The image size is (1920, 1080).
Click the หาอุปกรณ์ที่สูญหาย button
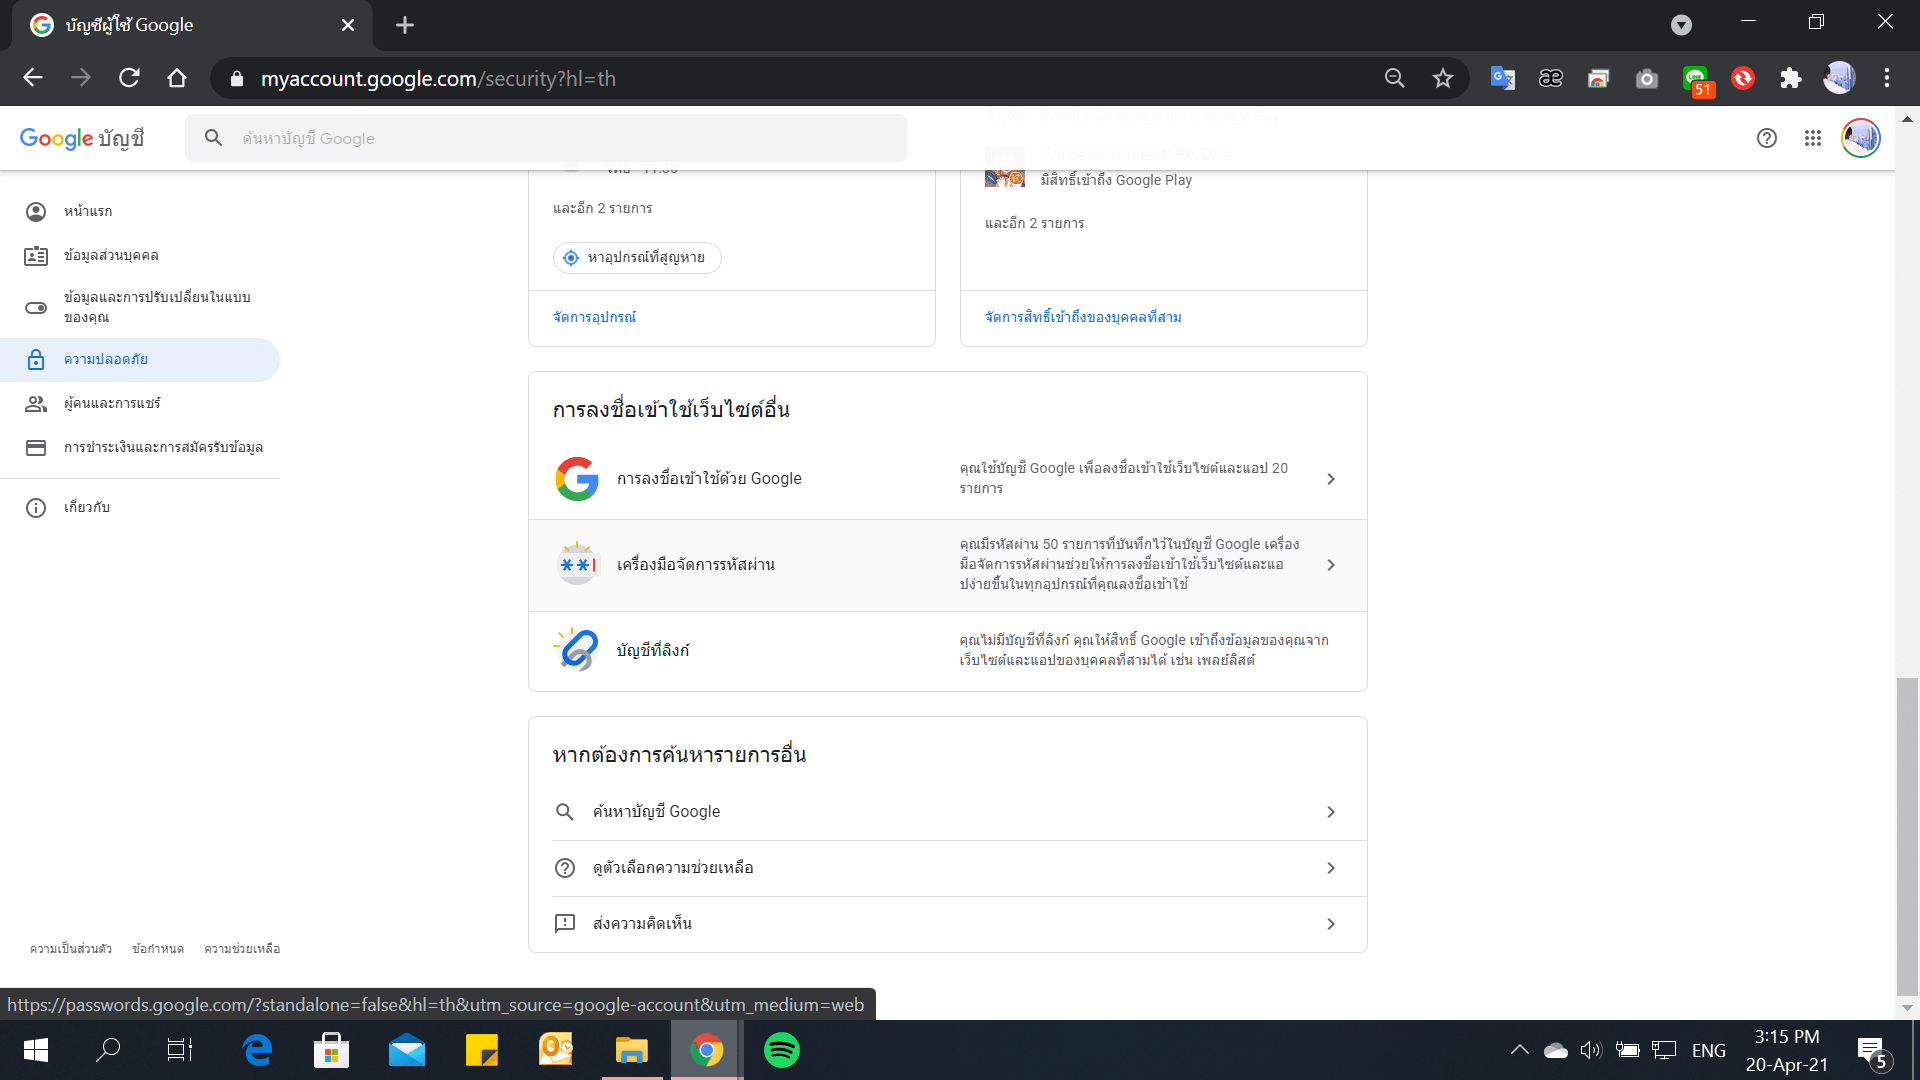tap(637, 257)
